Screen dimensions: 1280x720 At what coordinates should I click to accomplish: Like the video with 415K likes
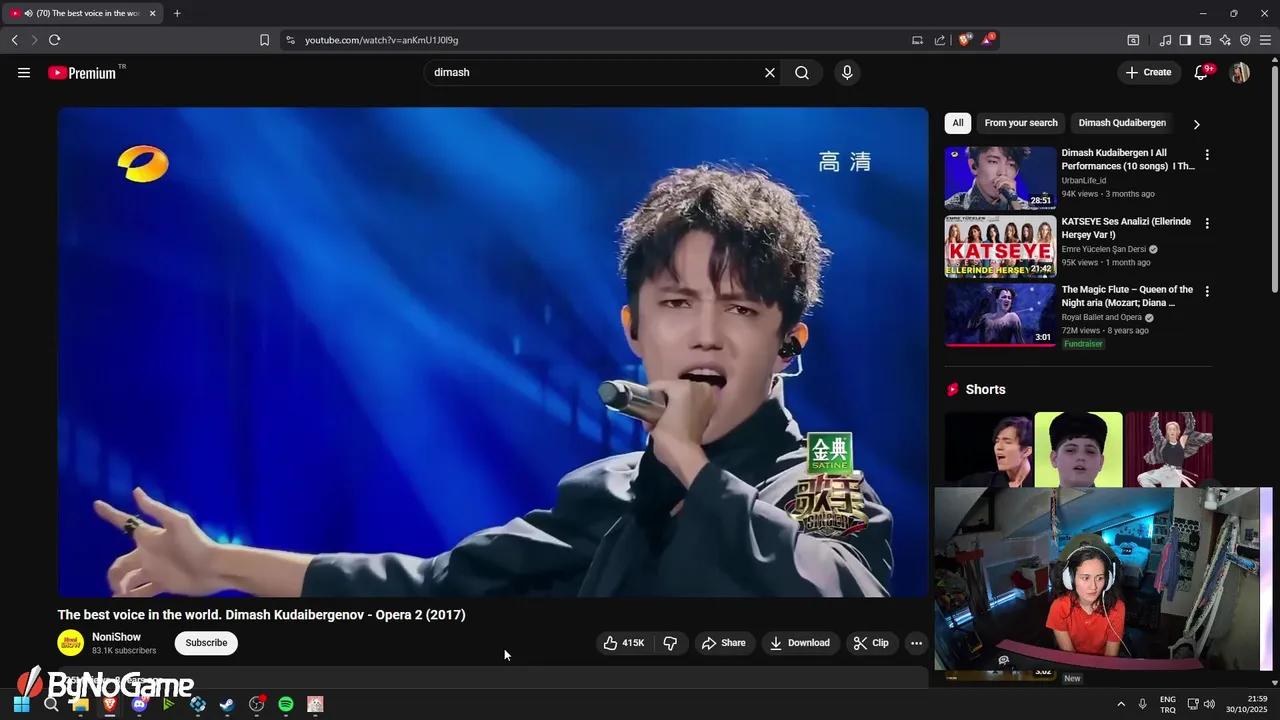tap(624, 643)
